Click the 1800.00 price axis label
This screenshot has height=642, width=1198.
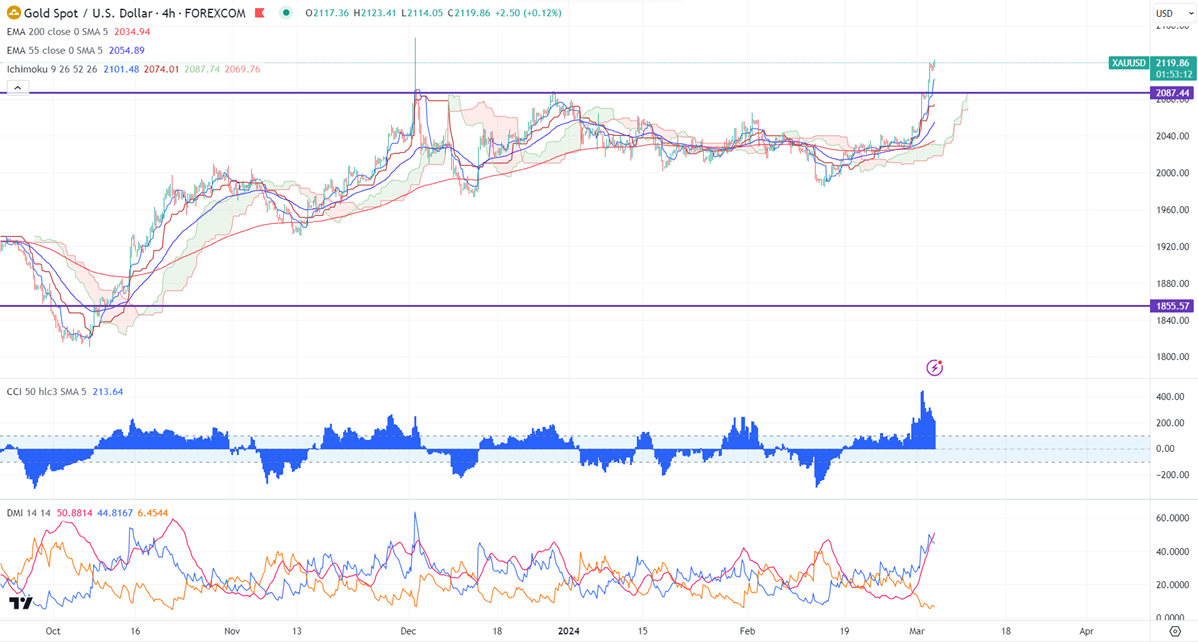click(x=1173, y=357)
